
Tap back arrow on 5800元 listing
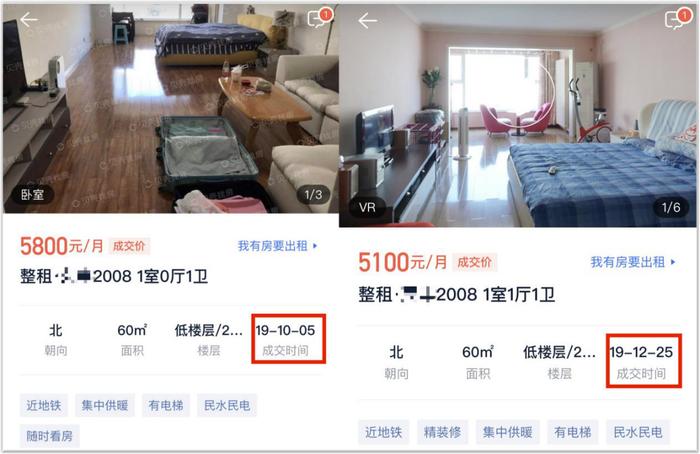click(29, 19)
